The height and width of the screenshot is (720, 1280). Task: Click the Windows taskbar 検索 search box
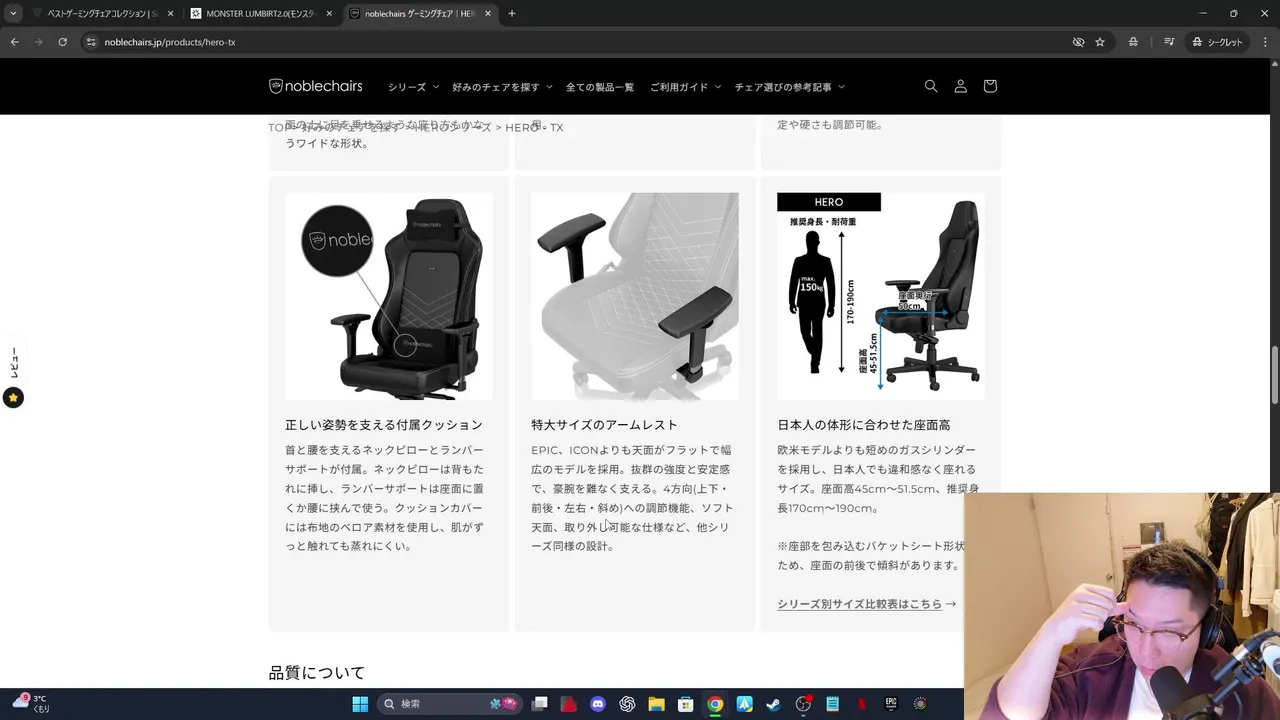pos(450,704)
